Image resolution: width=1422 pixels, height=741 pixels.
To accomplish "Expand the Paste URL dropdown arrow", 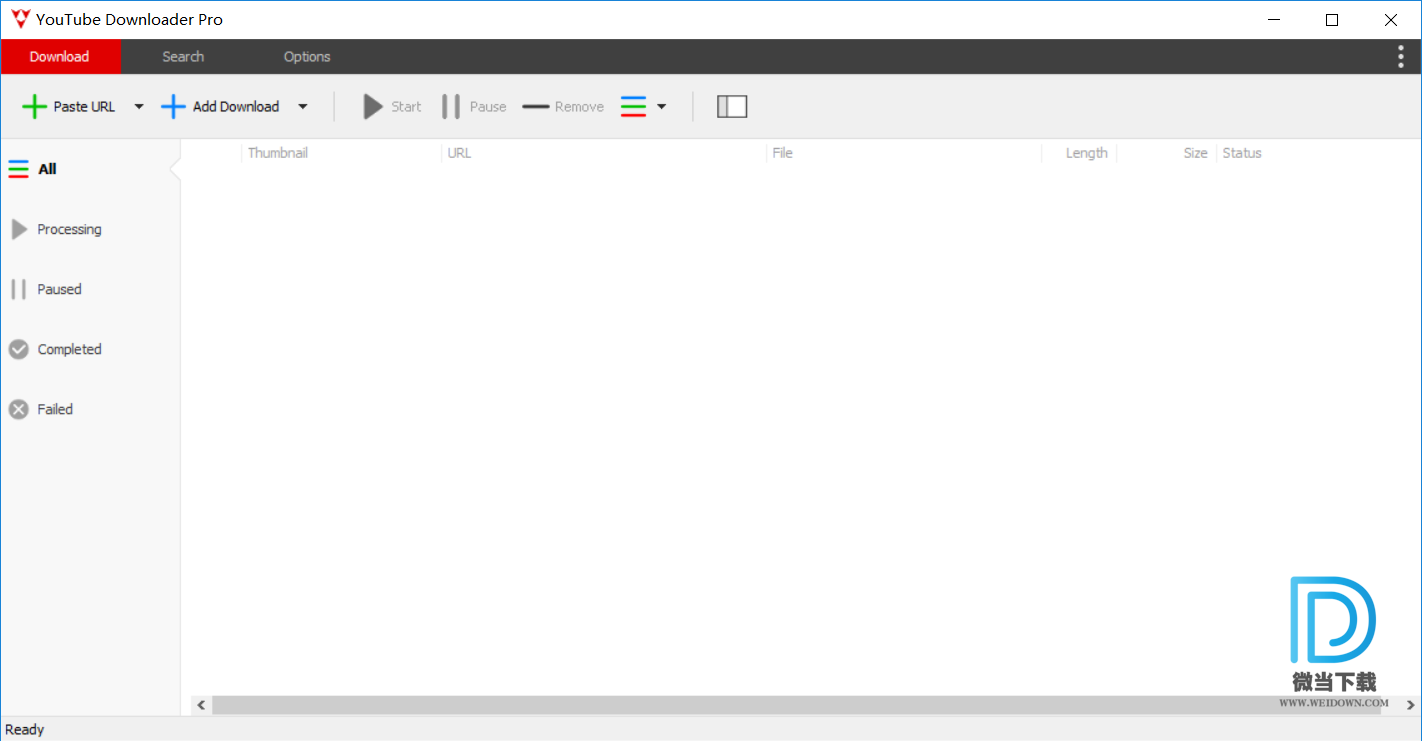I will 139,107.
